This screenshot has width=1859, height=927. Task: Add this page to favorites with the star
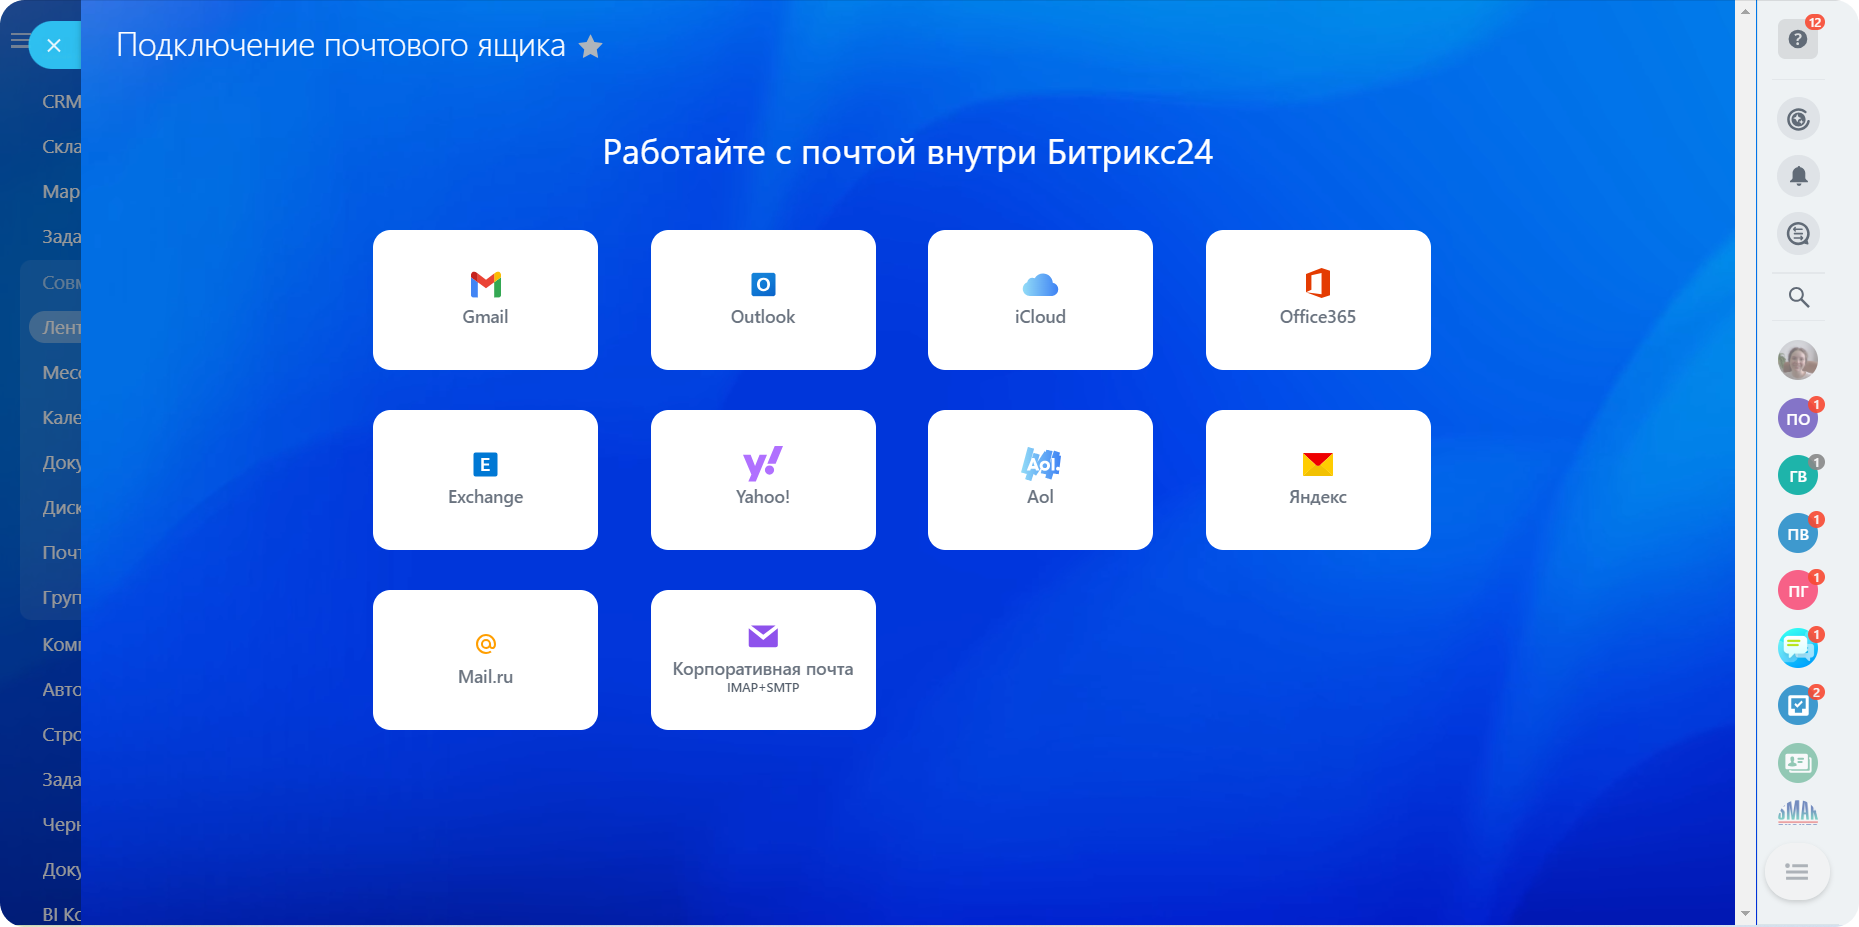591,47
